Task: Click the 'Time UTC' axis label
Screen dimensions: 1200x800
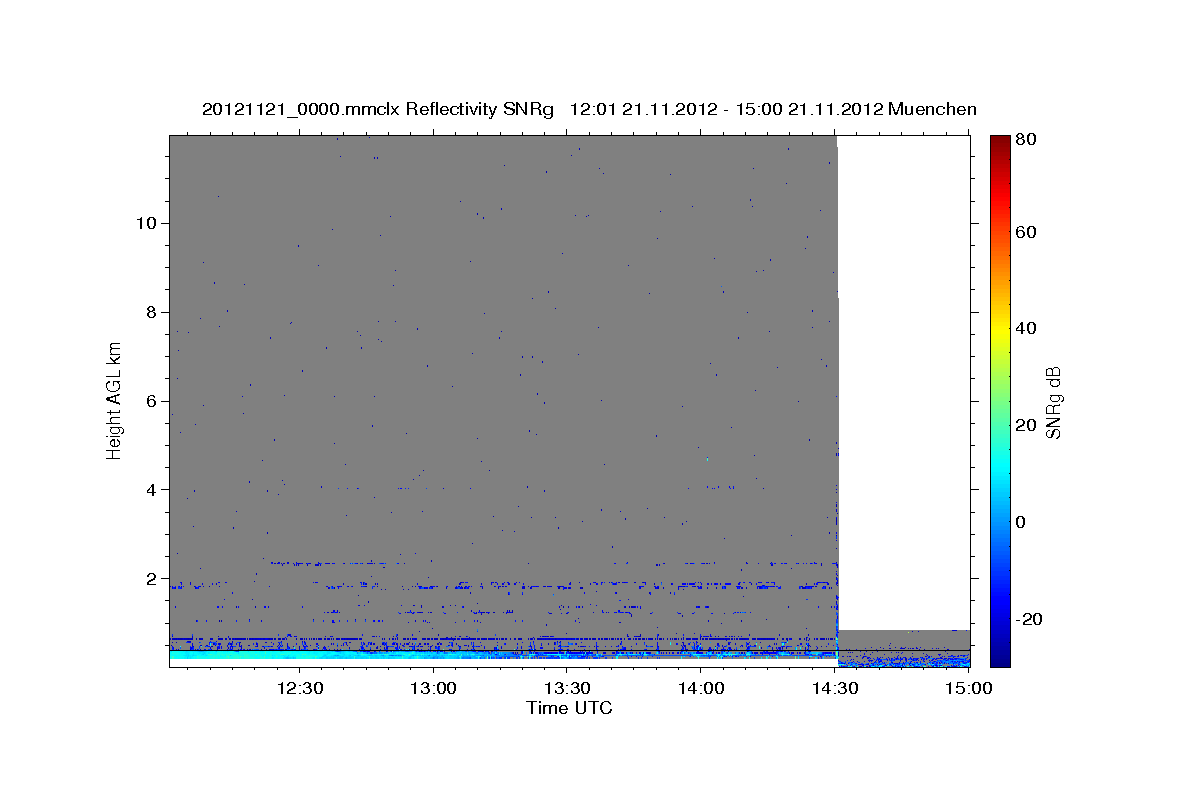Action: (x=569, y=708)
